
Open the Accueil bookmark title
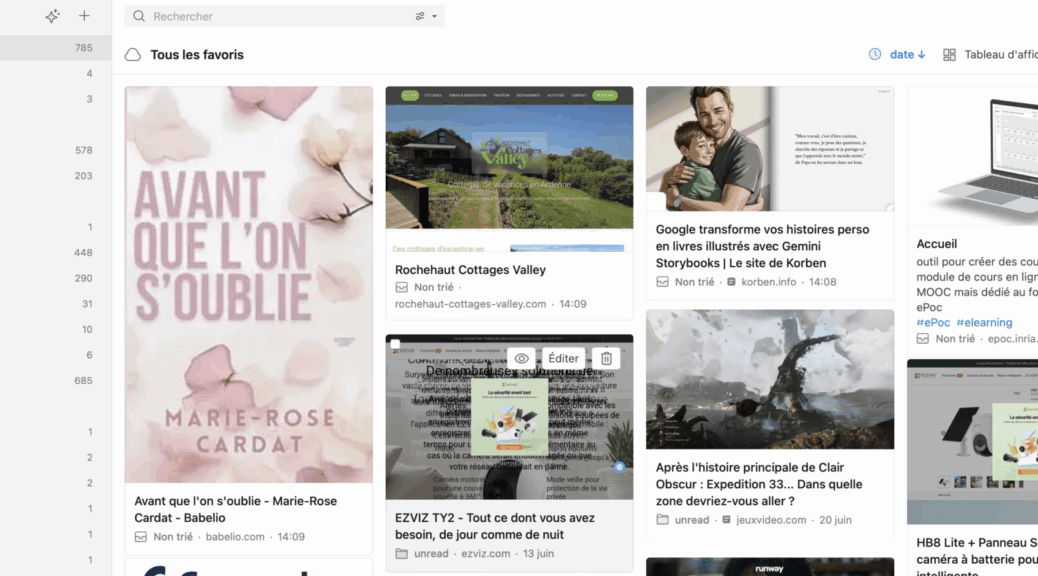937,244
